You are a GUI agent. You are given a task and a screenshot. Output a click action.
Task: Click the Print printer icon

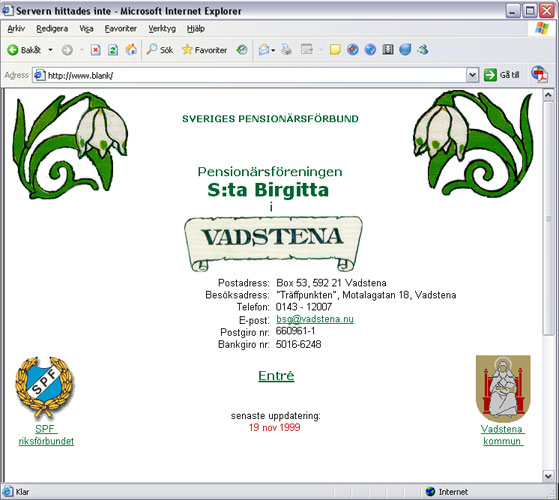(x=286, y=50)
